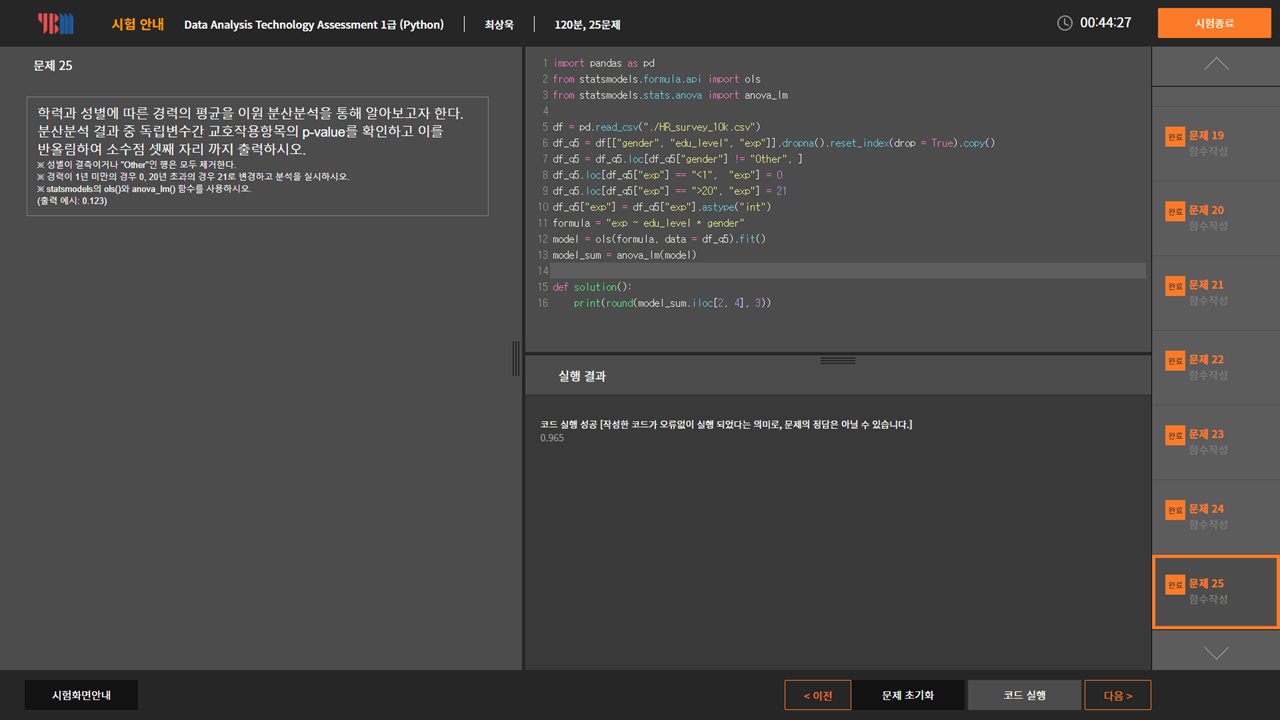Click the 완료 badge on 문제 19
This screenshot has height=720, width=1280.
[x=1175, y=136]
